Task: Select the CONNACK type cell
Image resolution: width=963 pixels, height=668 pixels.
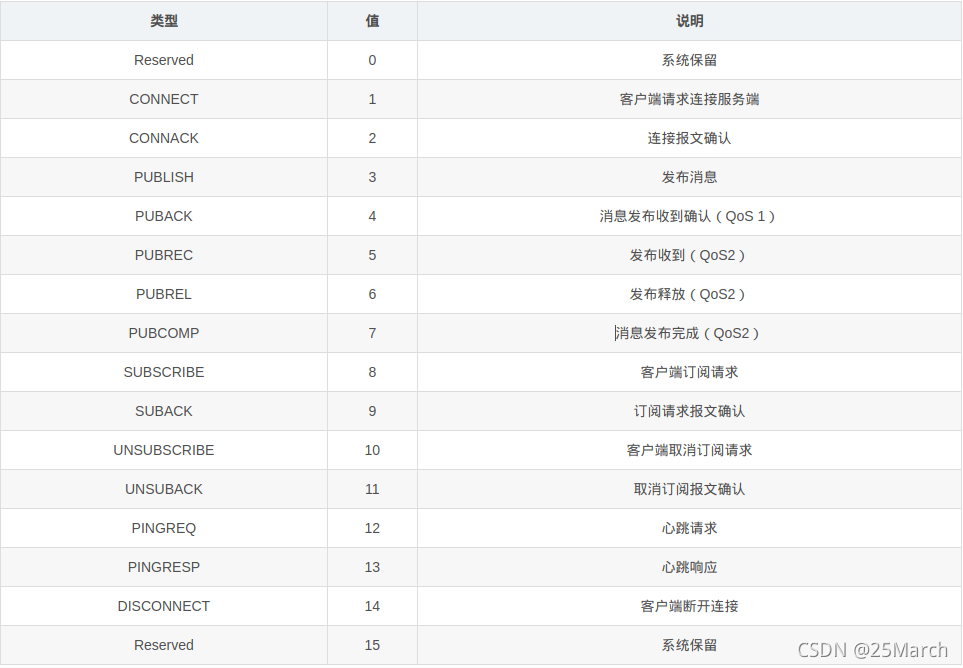Action: pyautogui.click(x=164, y=138)
